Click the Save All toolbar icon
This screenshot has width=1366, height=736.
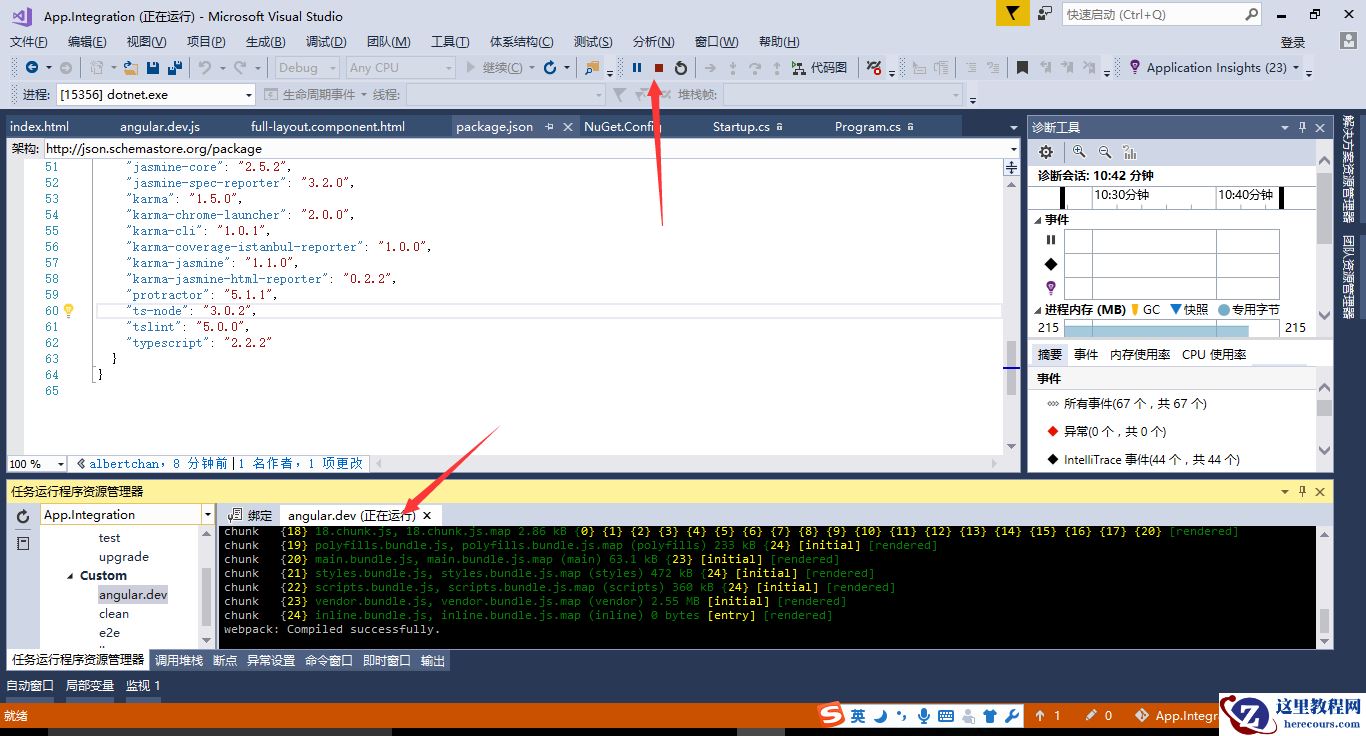click(x=175, y=68)
